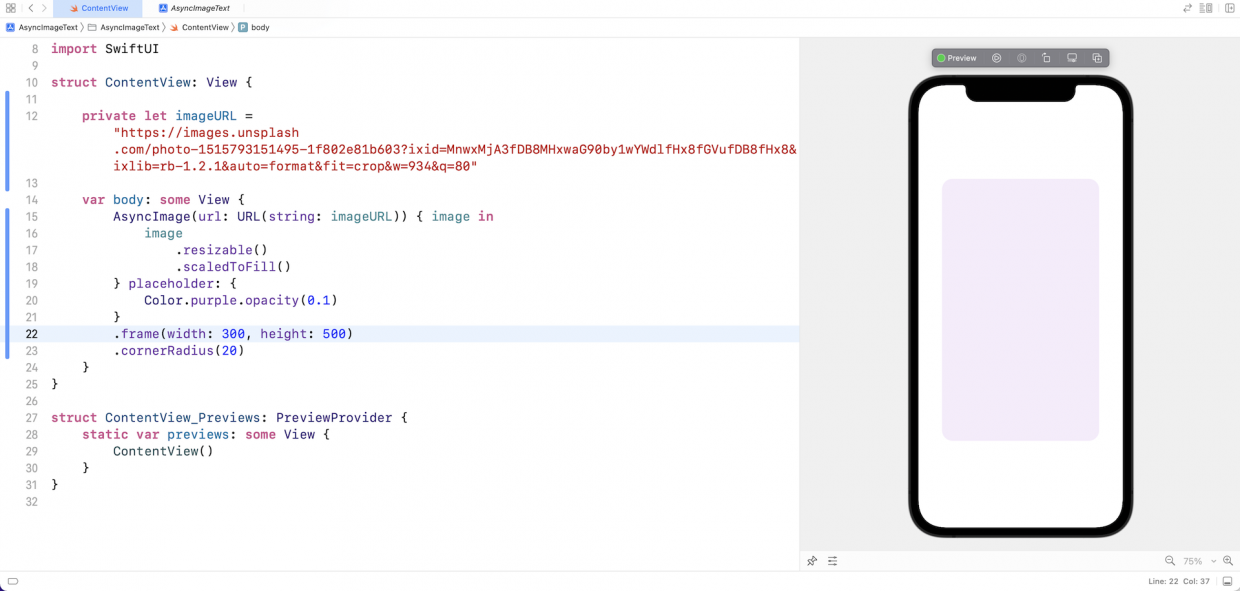The height and width of the screenshot is (591, 1240).
Task: Open preview device settings icon
Action: (1072, 58)
